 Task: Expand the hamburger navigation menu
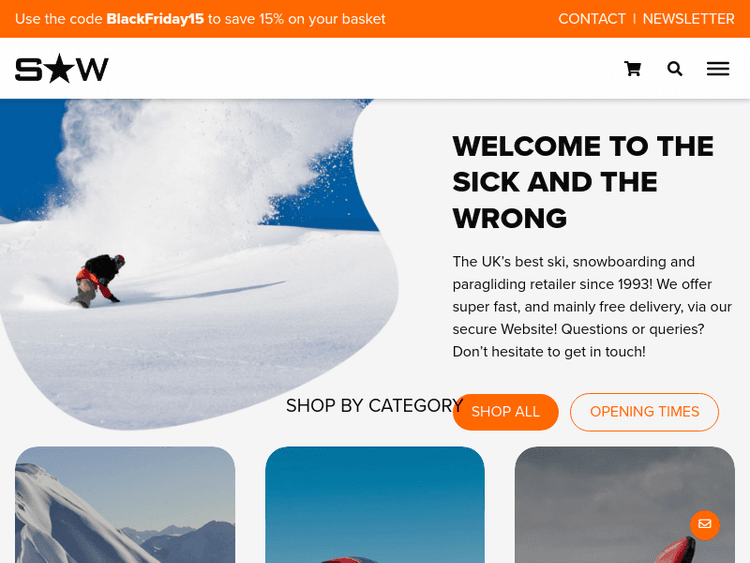pyautogui.click(x=718, y=69)
